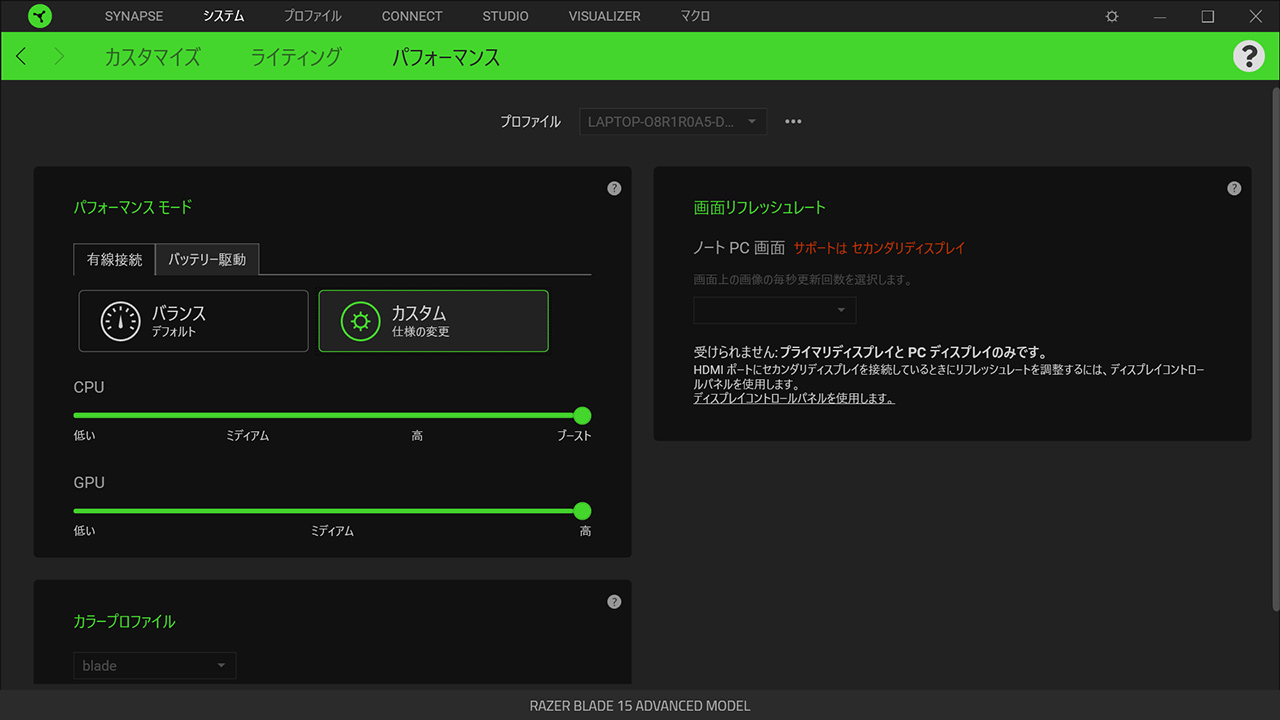Go to パフォーマンス section
Screen dimensions: 1280x720
pyautogui.click(x=446, y=57)
